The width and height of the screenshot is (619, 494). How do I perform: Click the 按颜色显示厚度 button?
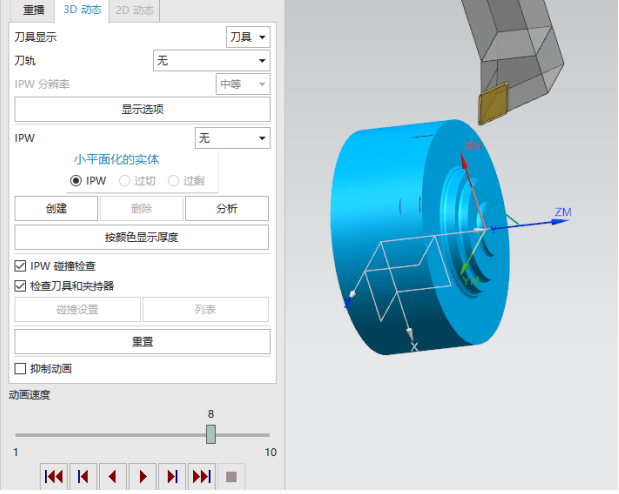coord(142,237)
